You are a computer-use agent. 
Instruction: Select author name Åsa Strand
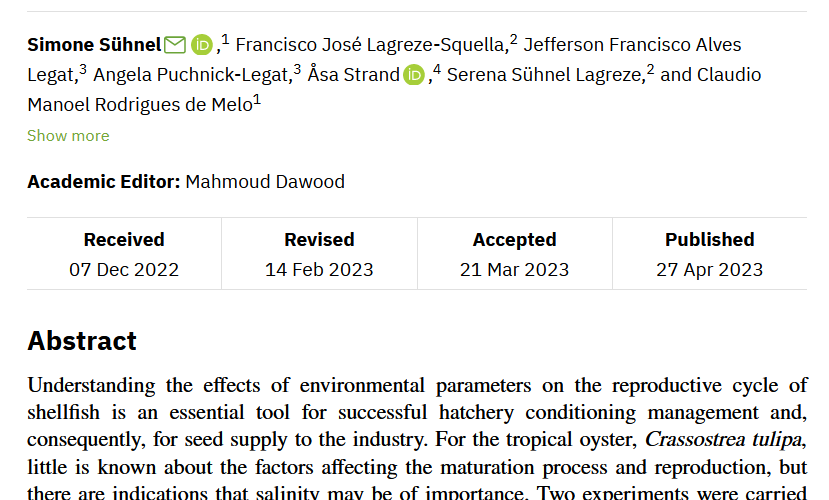pos(353,75)
